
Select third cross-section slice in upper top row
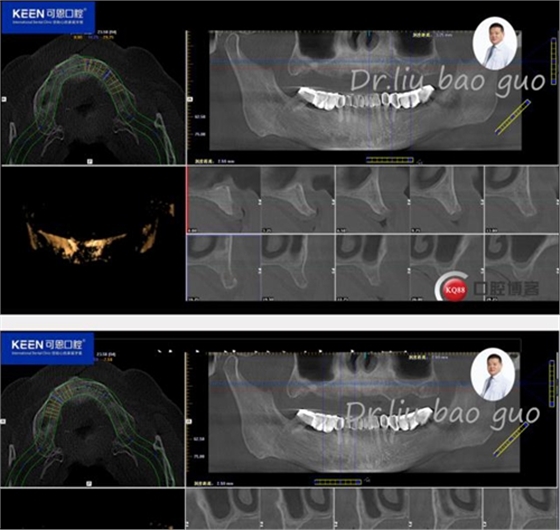coord(372,200)
